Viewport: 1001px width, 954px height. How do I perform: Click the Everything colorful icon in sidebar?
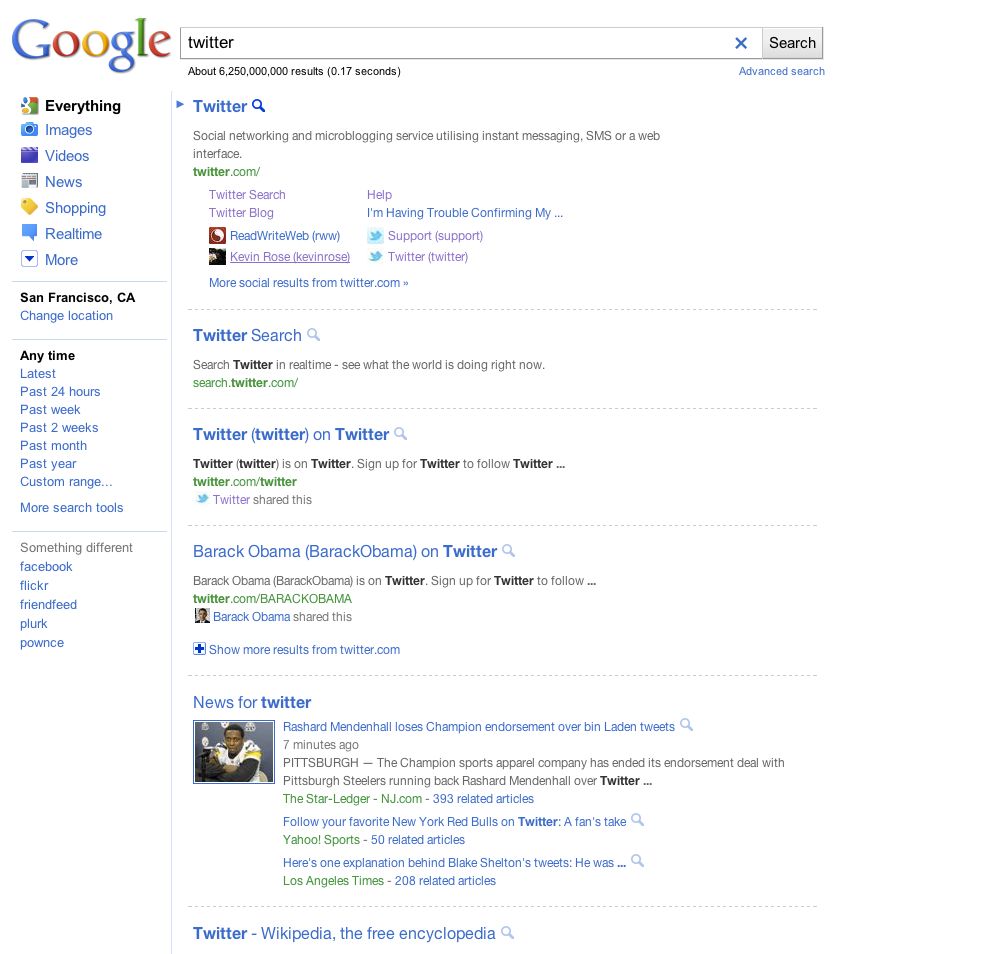click(x=29, y=105)
